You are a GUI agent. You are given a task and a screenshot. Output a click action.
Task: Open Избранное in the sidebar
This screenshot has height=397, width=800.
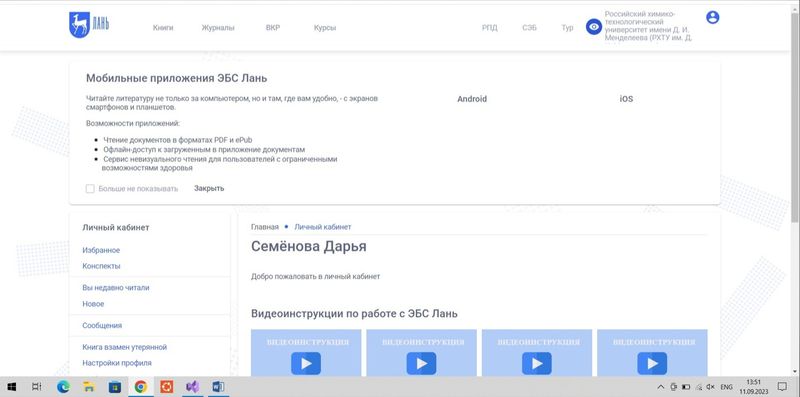pos(101,250)
